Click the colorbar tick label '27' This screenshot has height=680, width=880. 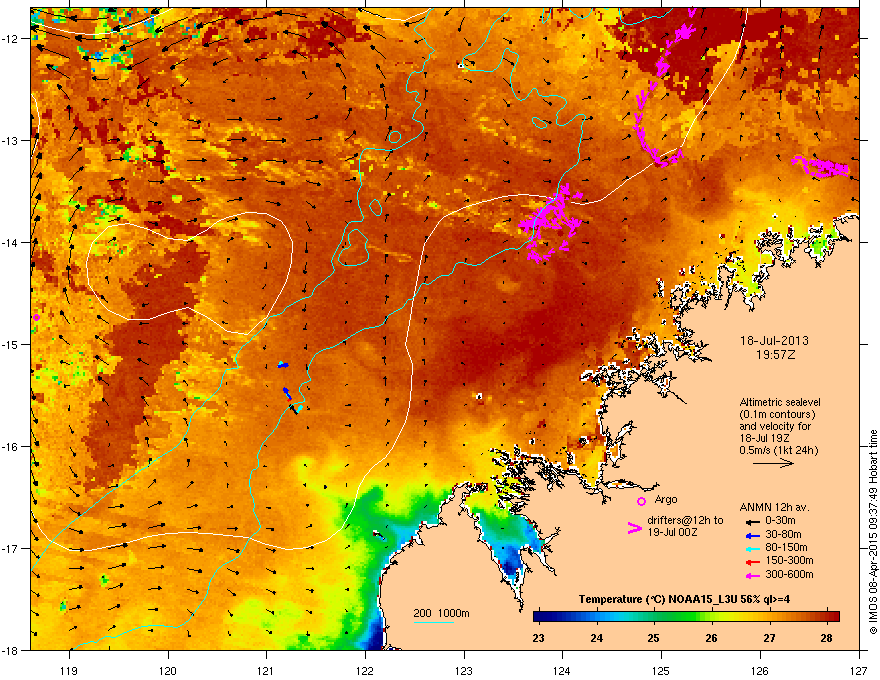pyautogui.click(x=769, y=638)
